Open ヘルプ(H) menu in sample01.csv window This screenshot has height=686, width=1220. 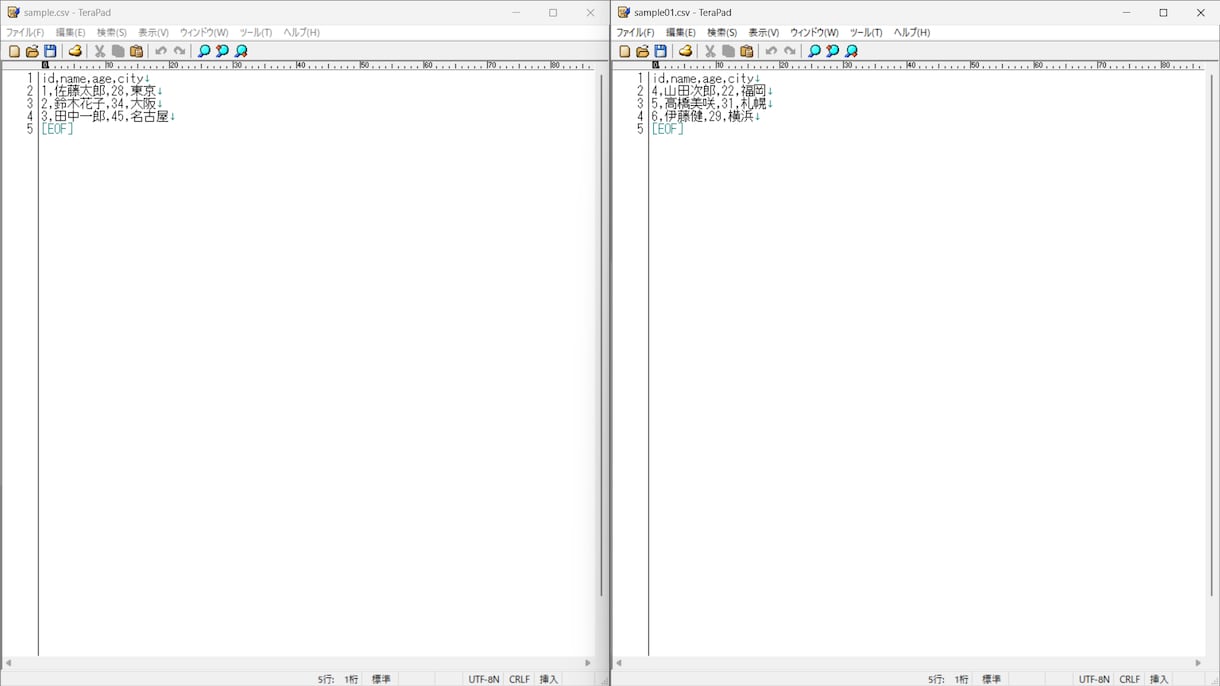tap(912, 33)
